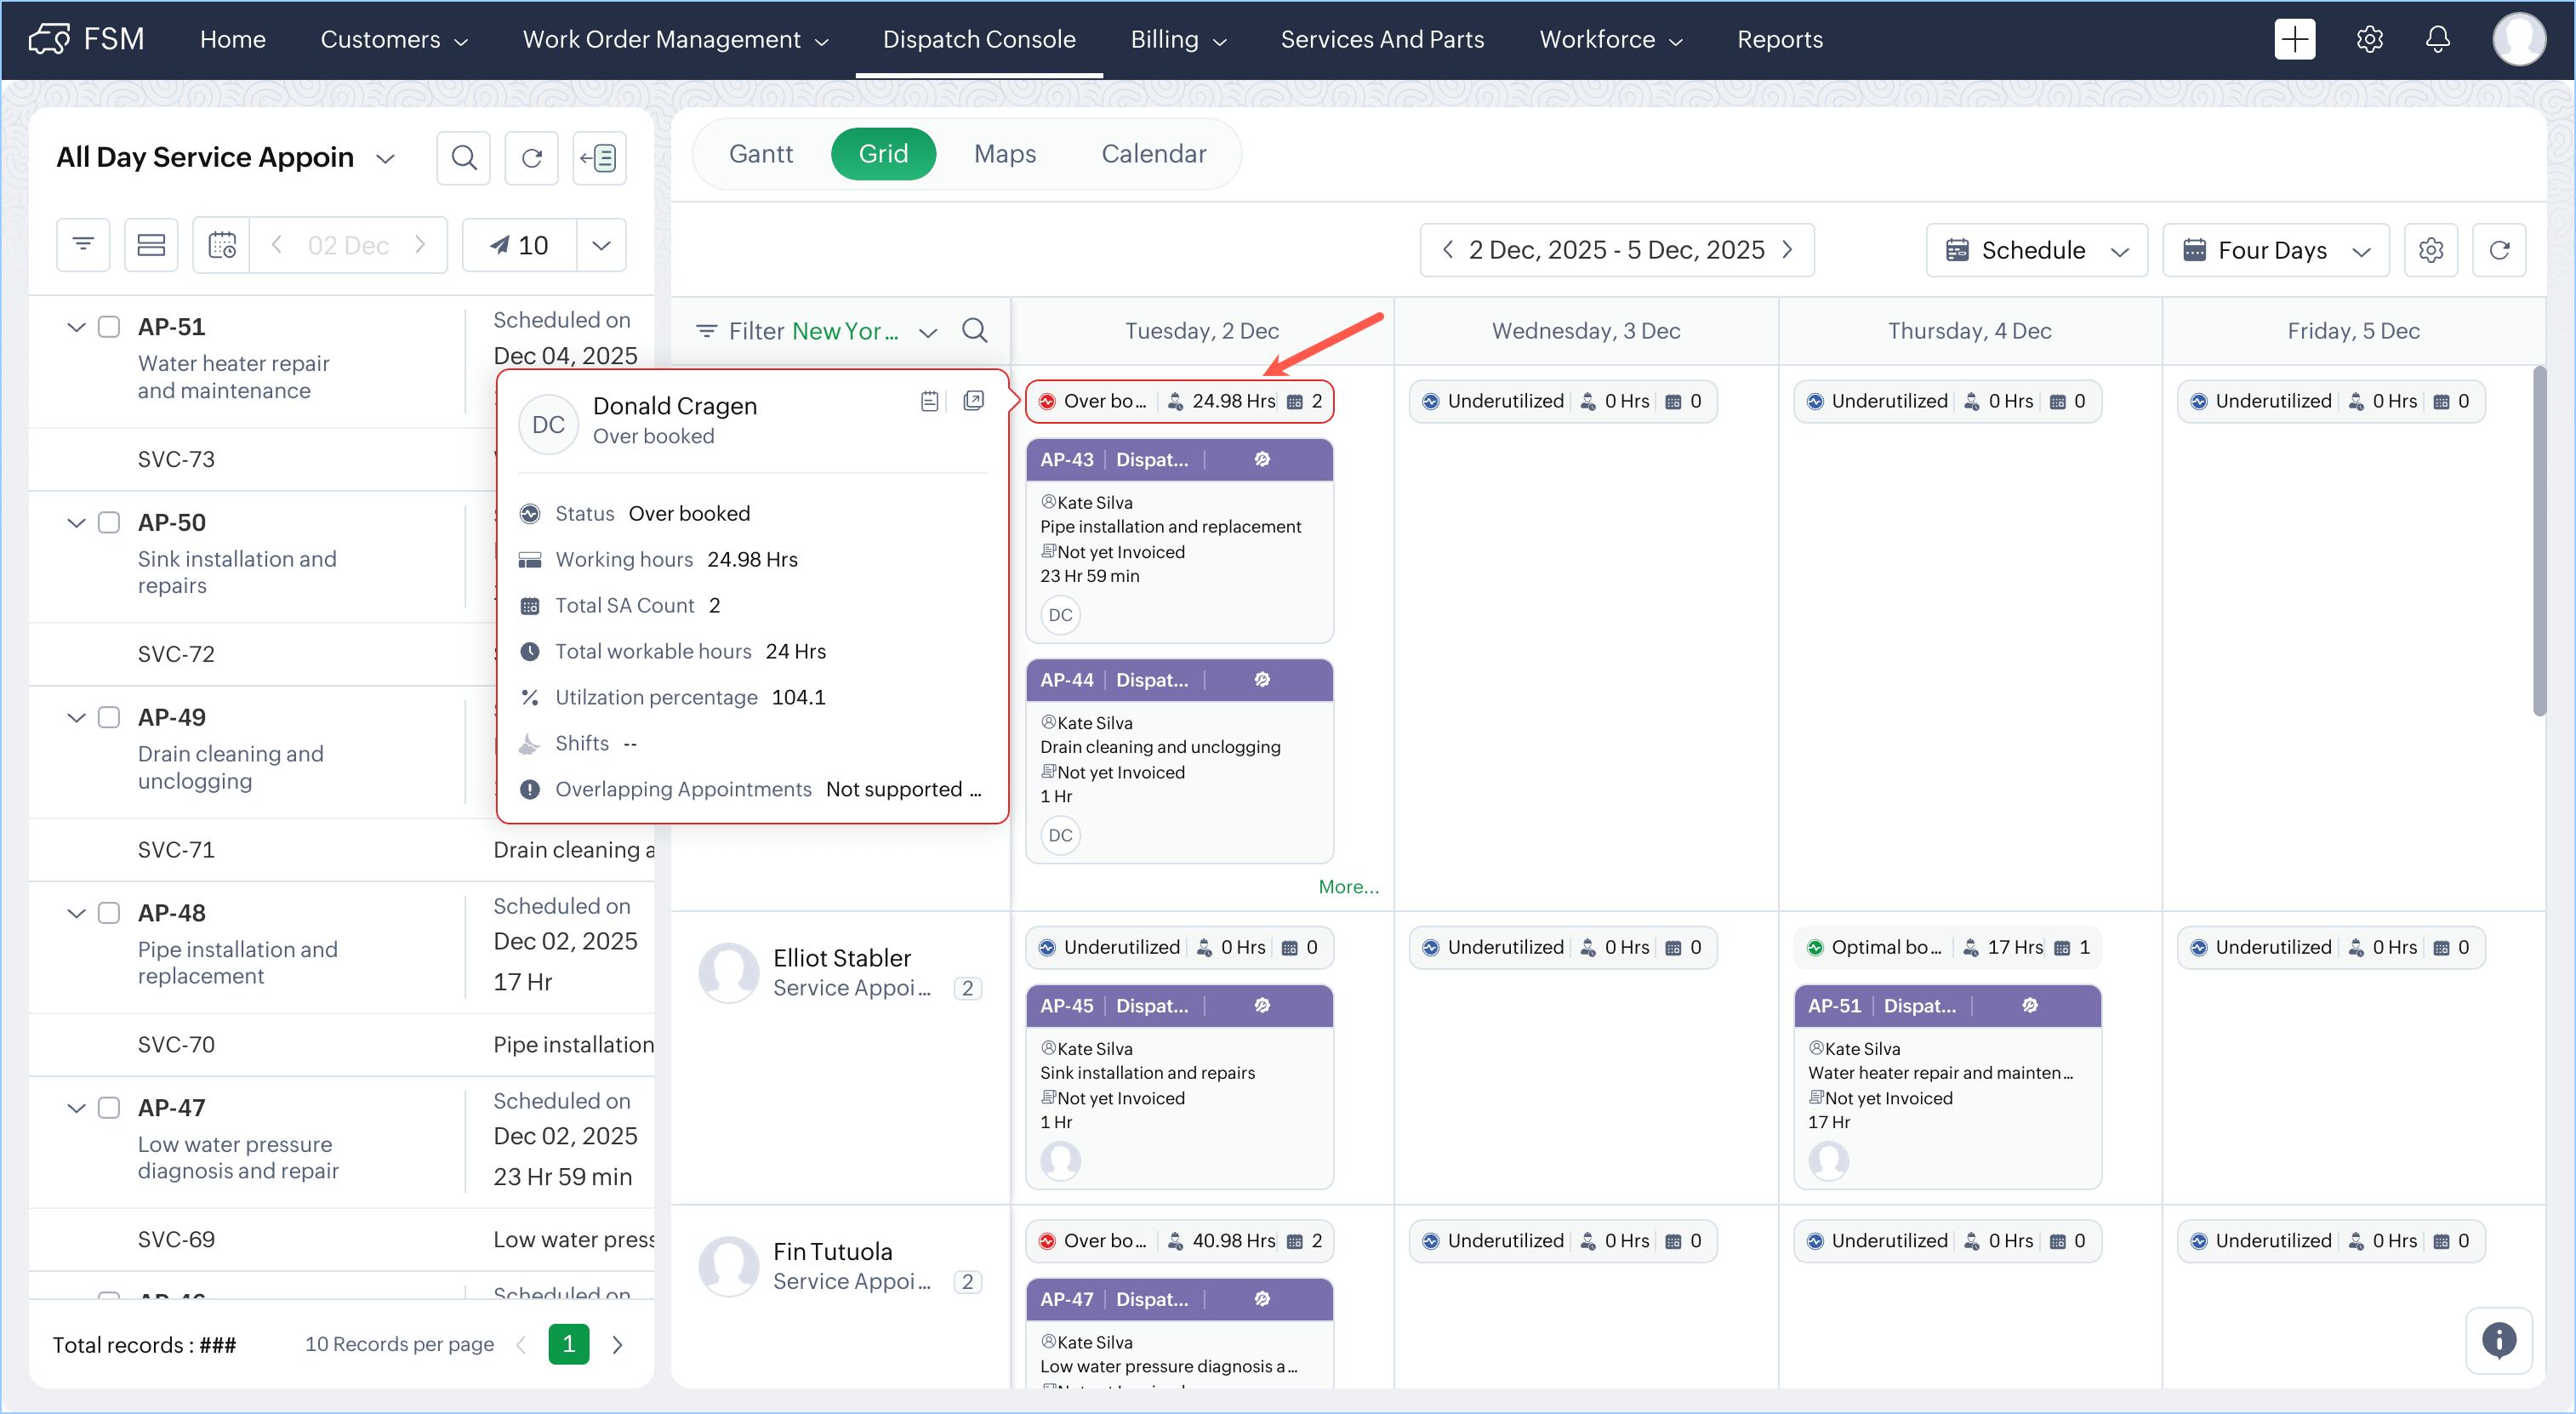
Task: Collapse the AP-50 row expander
Action: [76, 522]
